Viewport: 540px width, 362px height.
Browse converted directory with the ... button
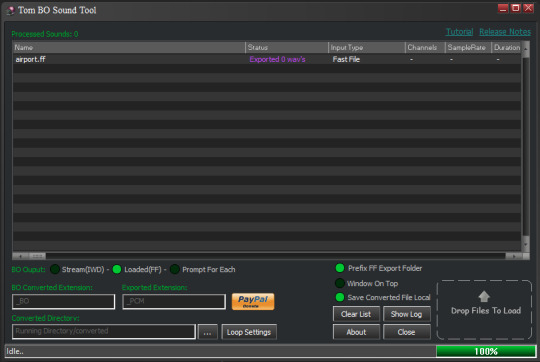click(207, 332)
